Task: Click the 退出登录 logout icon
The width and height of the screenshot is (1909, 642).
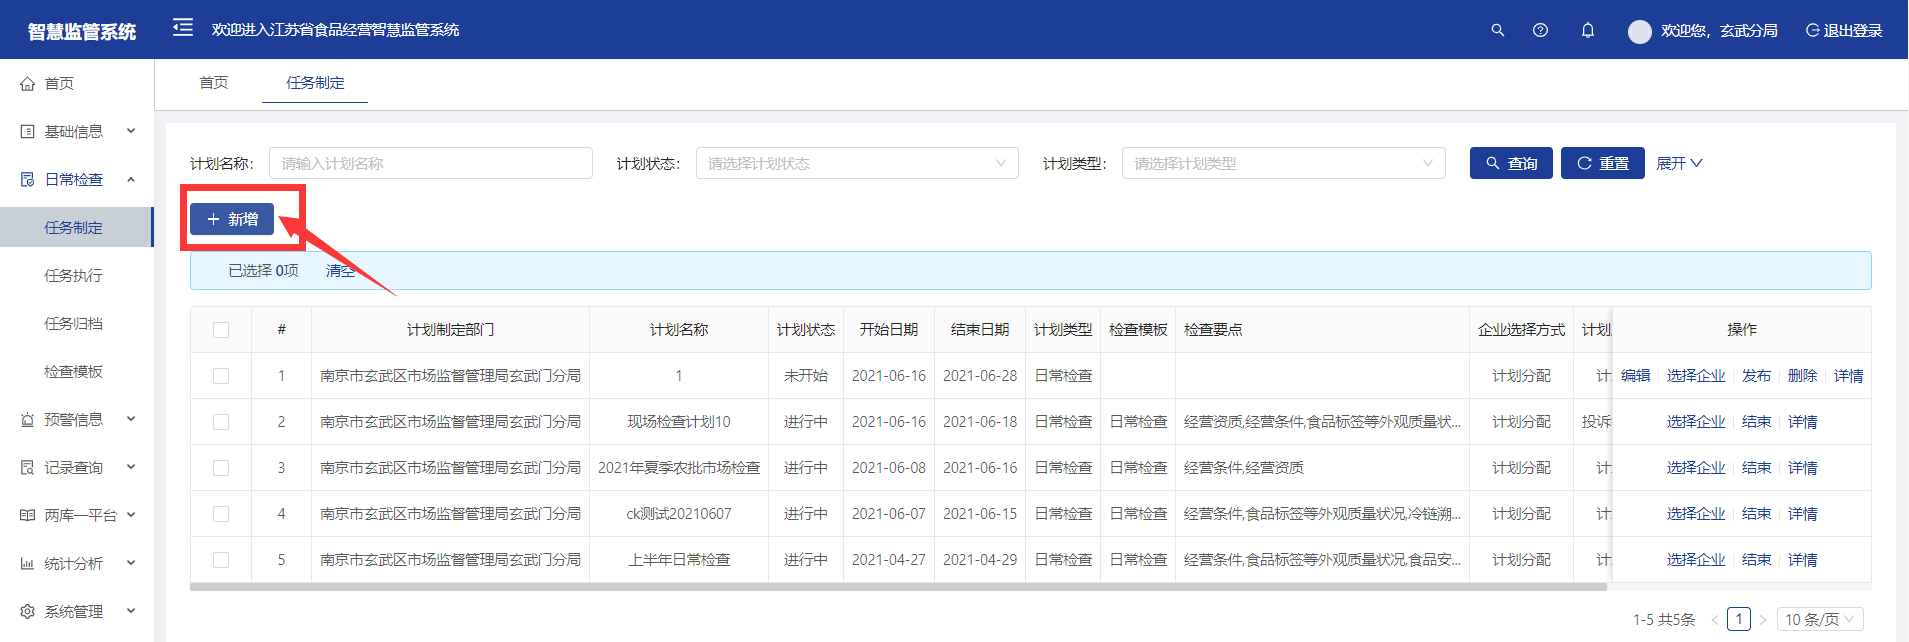Action: click(1811, 30)
